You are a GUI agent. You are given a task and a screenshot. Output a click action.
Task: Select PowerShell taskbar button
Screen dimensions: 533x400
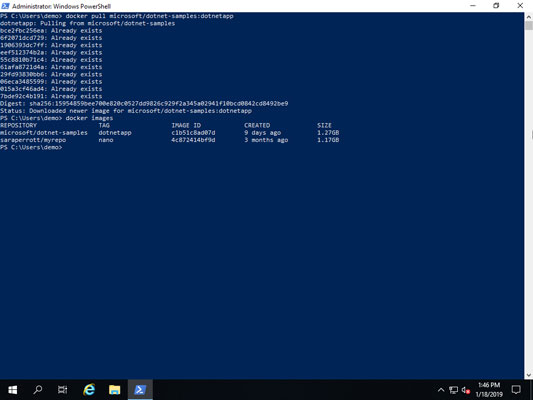[x=140, y=390]
